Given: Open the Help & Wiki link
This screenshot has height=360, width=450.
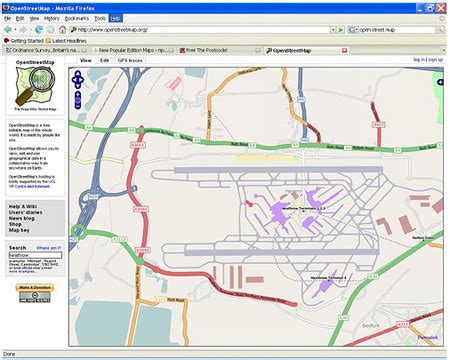Looking at the screenshot, I should point(23,206).
